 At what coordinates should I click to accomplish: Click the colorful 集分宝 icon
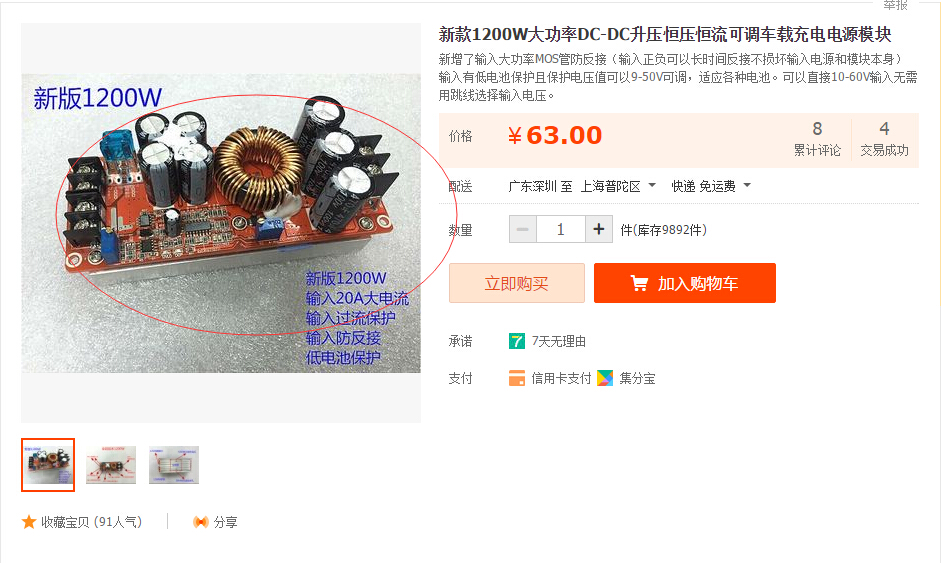point(605,378)
